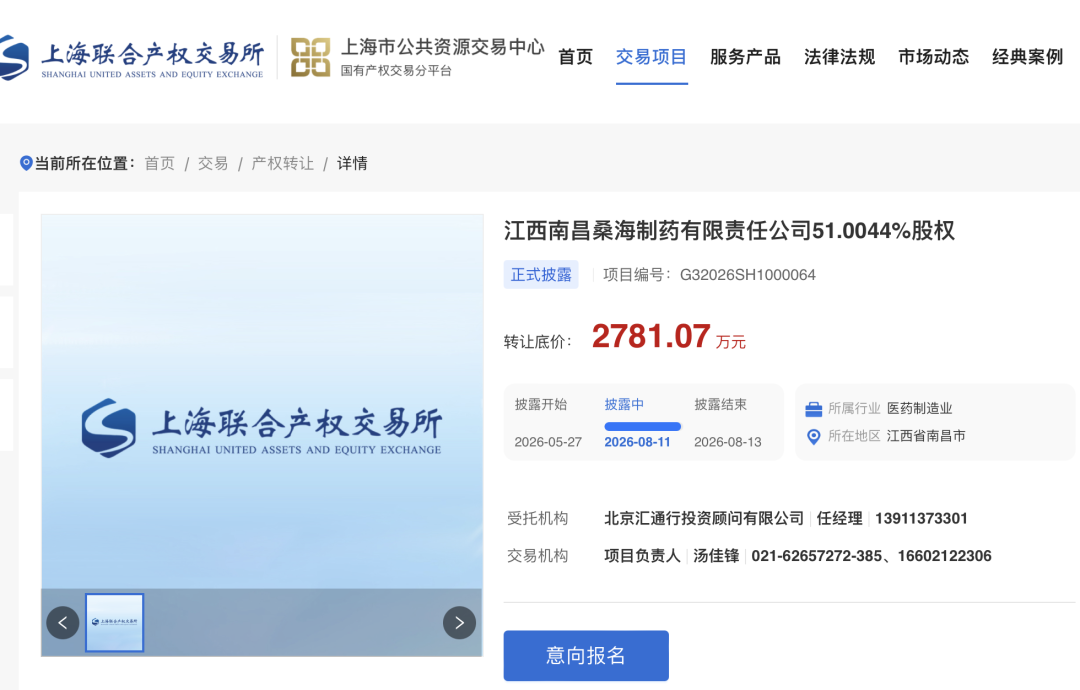Open the 服务产品 navigation tab
Viewport: 1080px width, 690px height.
point(745,56)
